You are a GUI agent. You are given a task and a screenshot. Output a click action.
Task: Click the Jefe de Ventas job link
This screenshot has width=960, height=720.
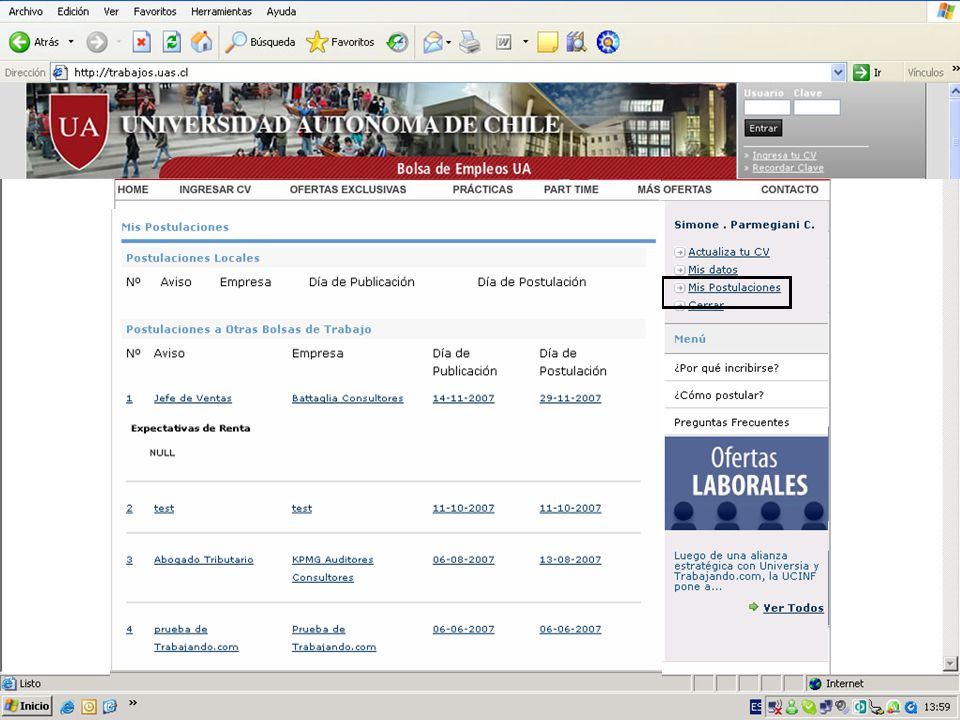[x=193, y=398]
